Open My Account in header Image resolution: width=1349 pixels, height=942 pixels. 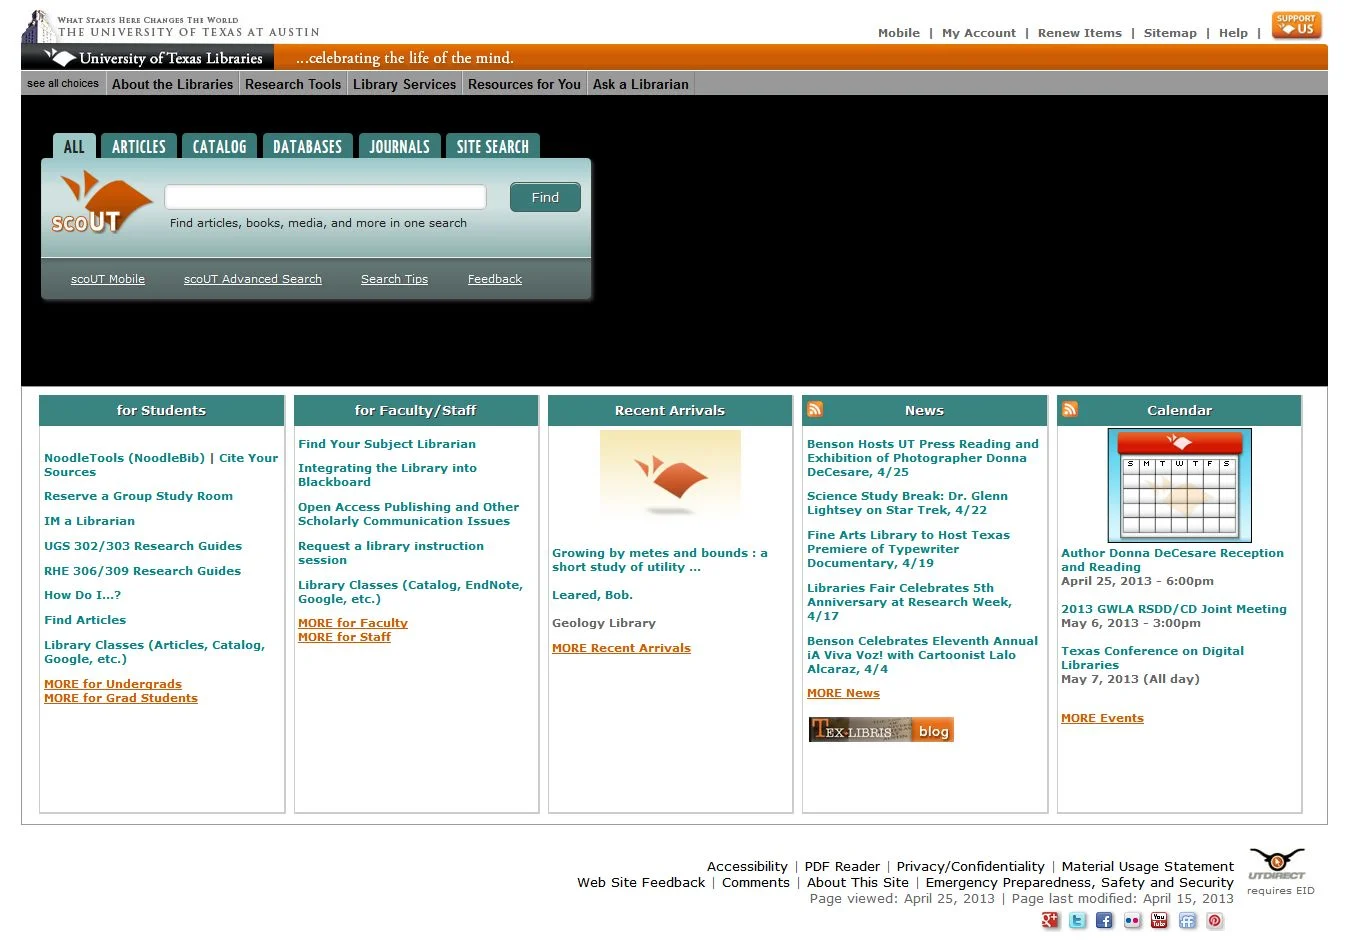[x=979, y=33]
